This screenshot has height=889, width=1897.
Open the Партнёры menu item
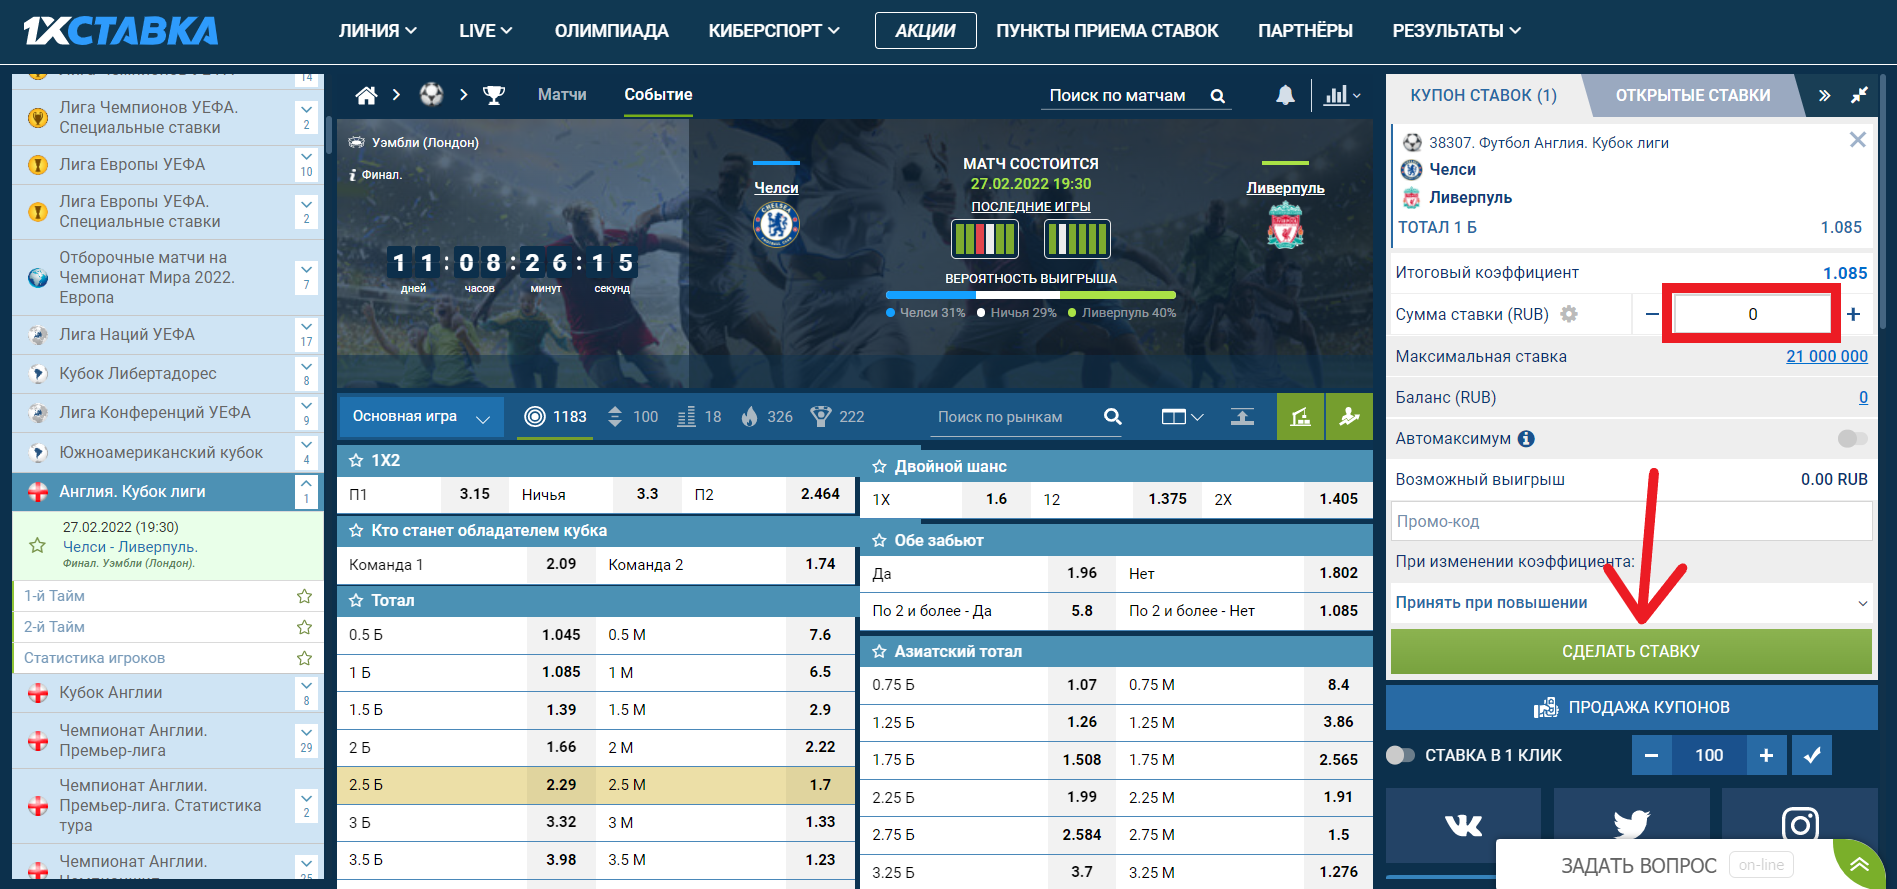[x=1305, y=31]
